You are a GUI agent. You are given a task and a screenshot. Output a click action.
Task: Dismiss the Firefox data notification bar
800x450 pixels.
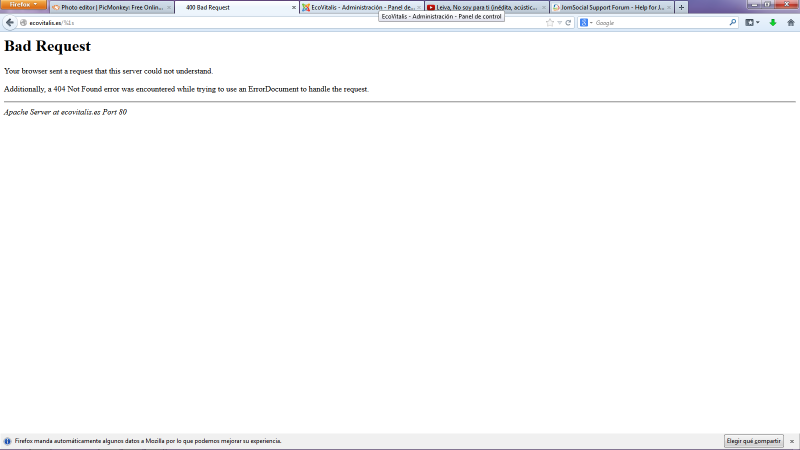pyautogui.click(x=791, y=441)
